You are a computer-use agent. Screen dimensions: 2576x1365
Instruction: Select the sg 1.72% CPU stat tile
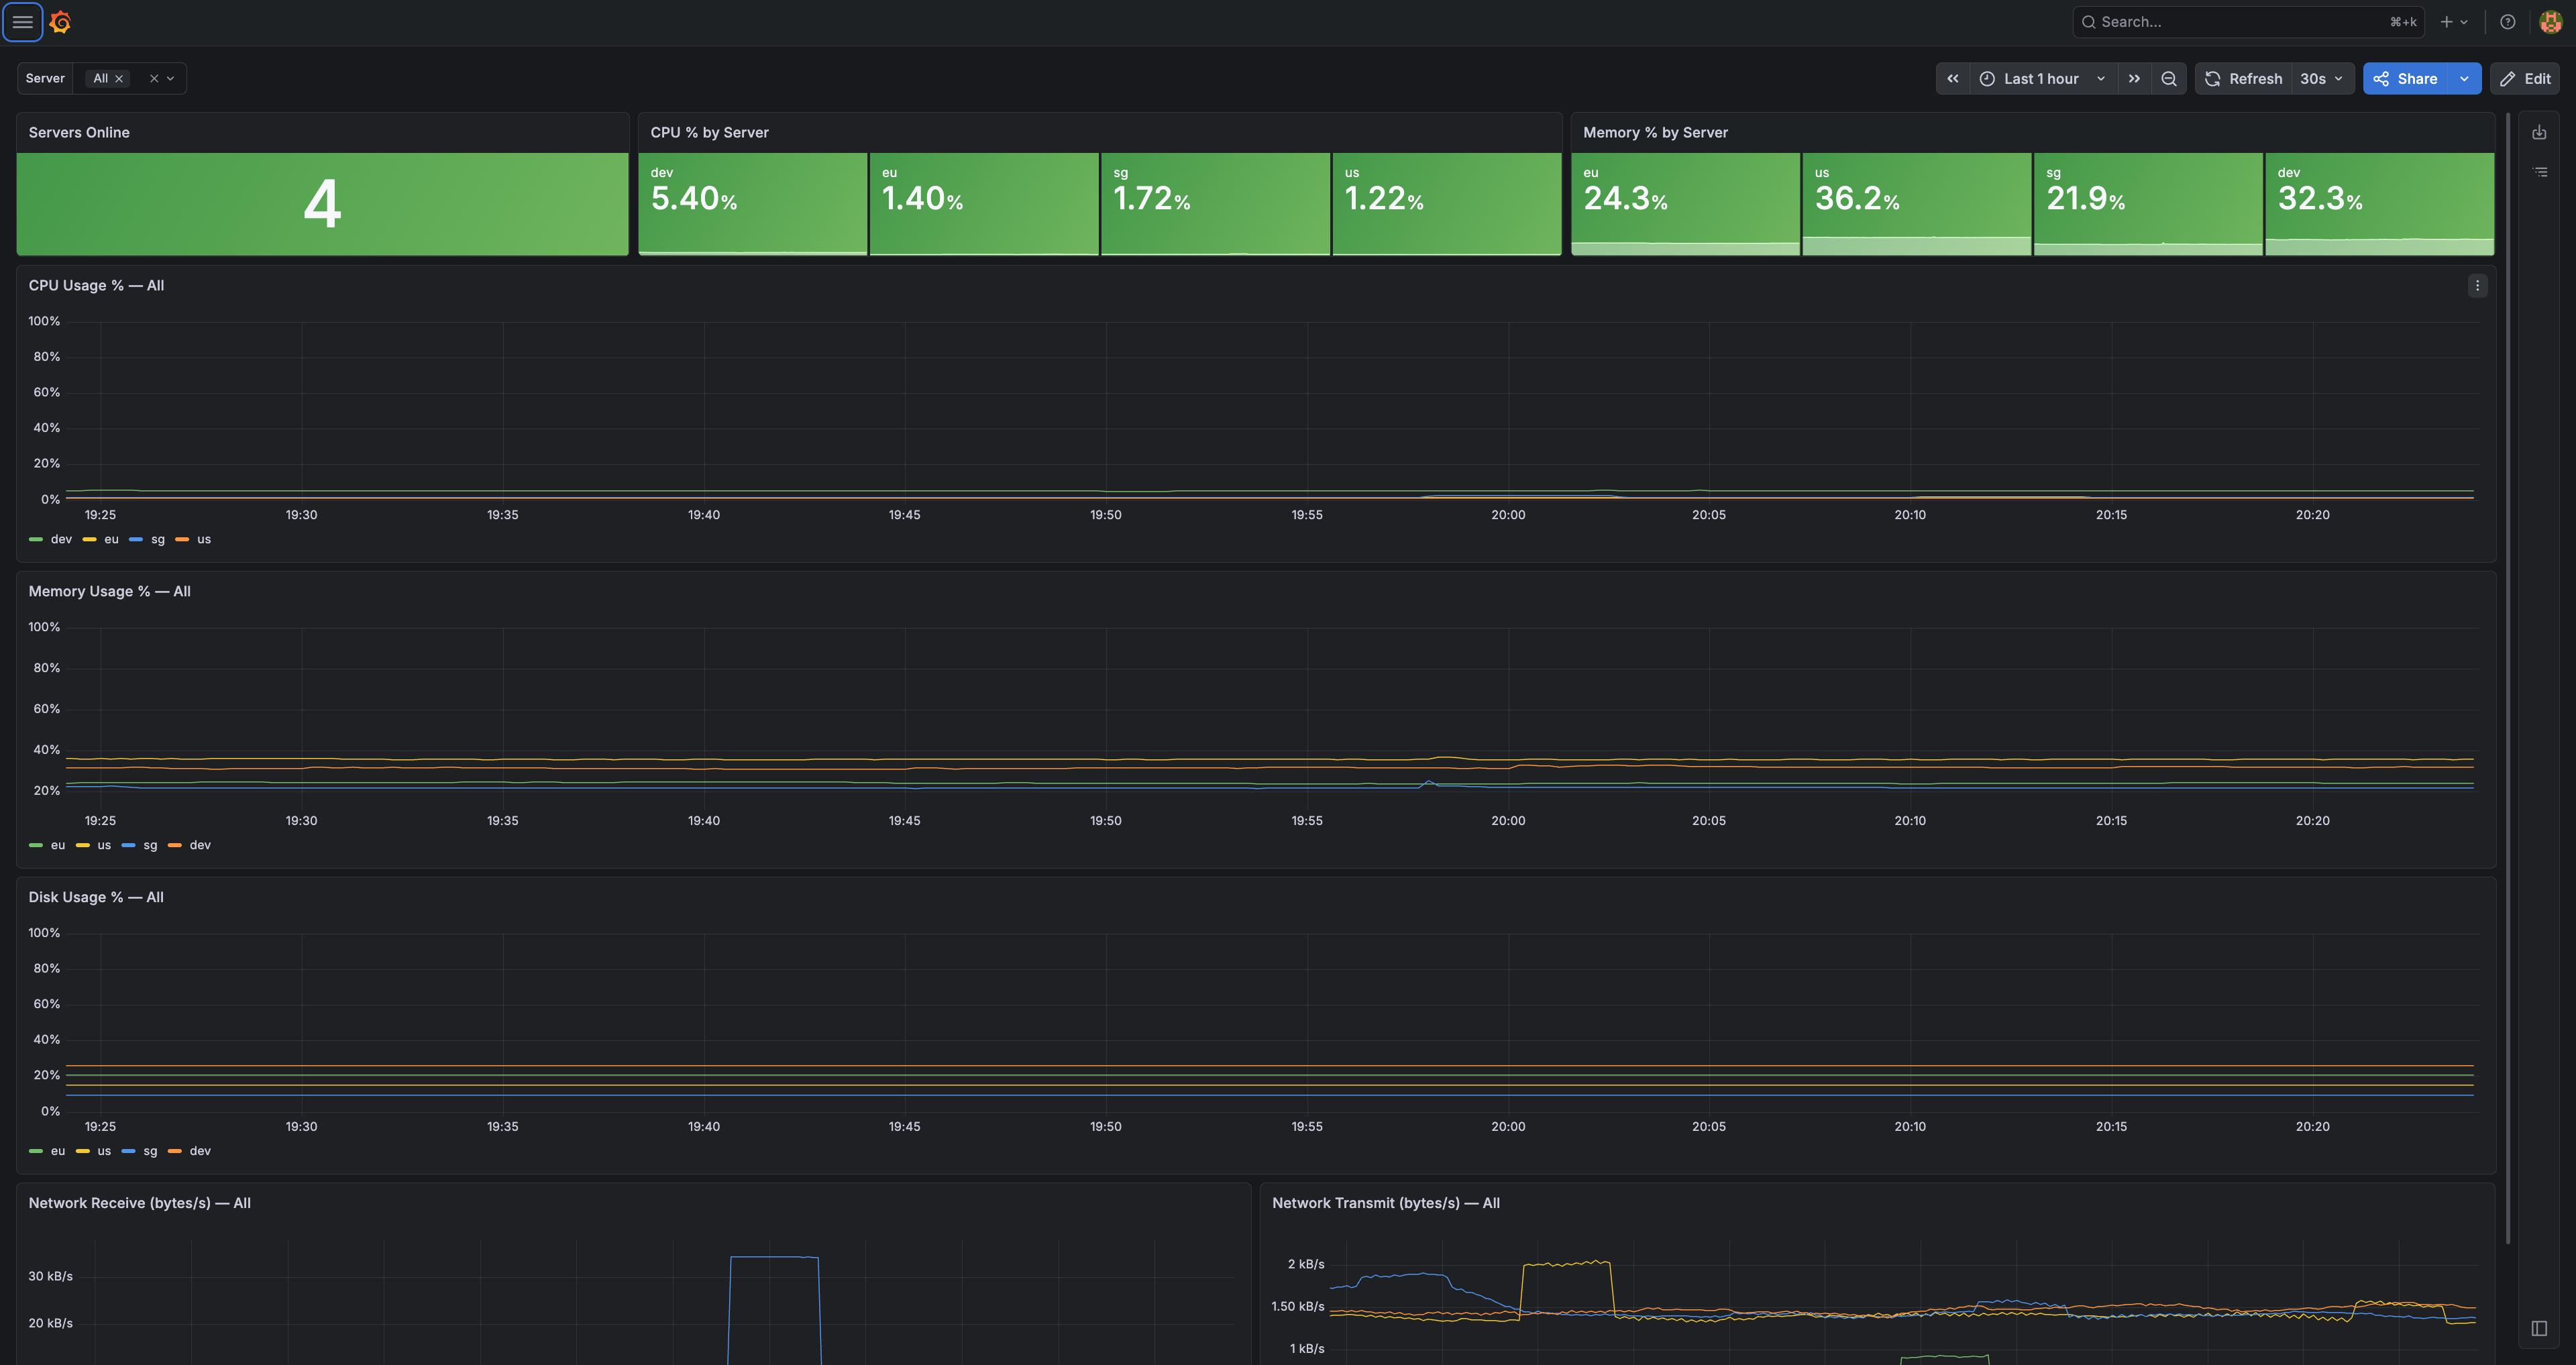pyautogui.click(x=1215, y=204)
